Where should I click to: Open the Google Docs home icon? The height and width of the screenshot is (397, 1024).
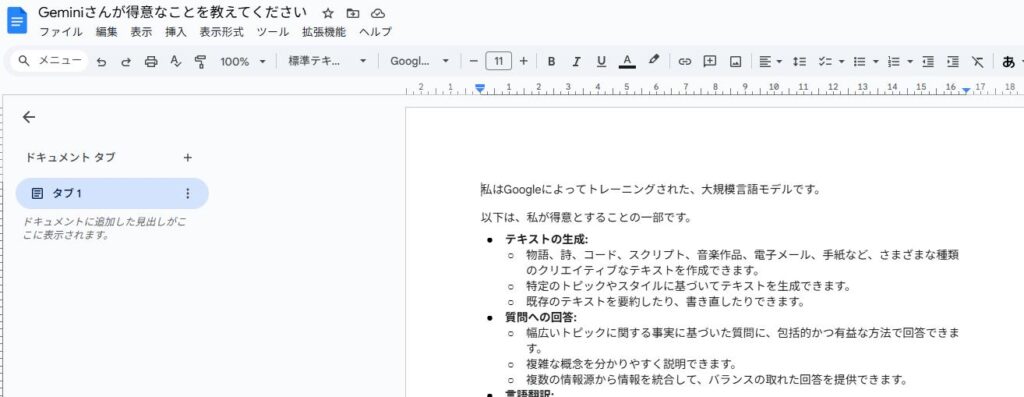[x=16, y=20]
